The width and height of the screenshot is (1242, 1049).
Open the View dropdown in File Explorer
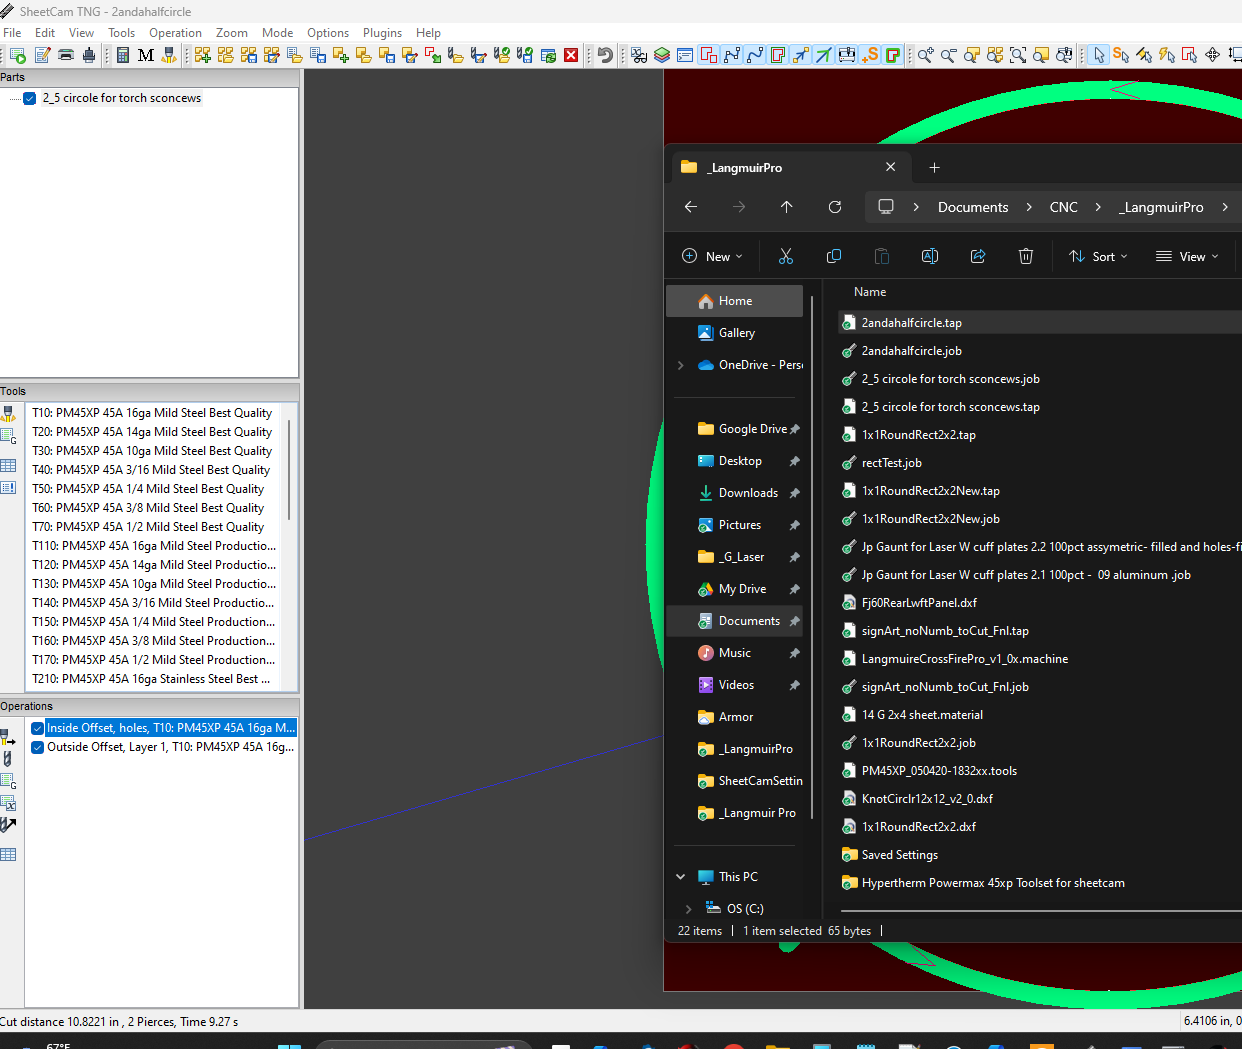1186,256
